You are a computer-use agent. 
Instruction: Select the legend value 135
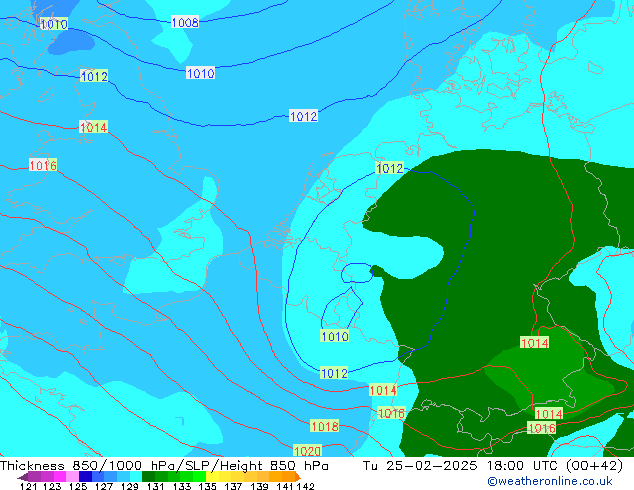click(207, 486)
